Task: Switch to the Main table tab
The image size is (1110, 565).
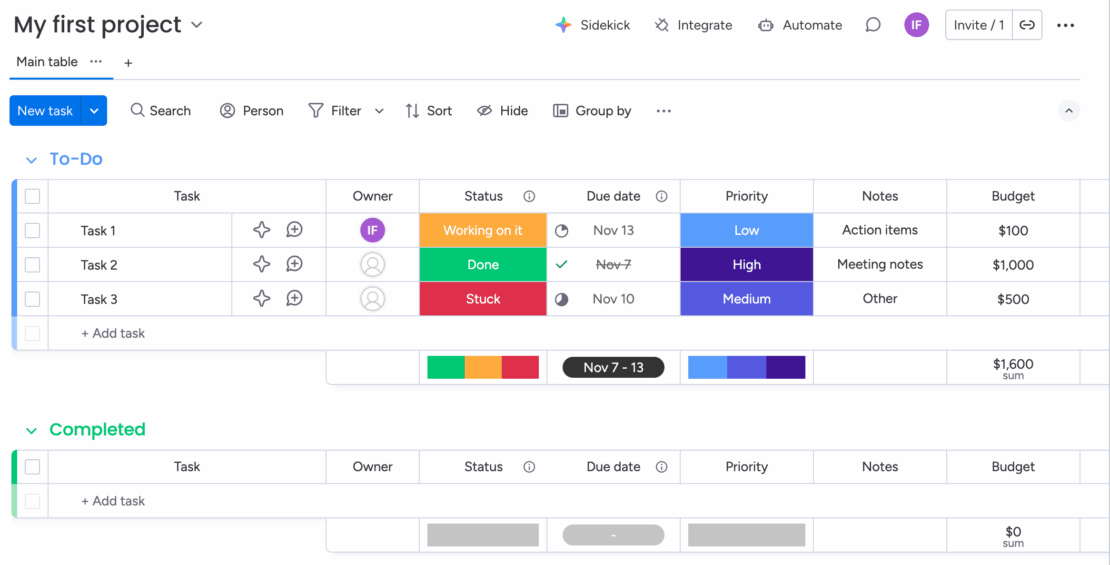Action: point(47,62)
